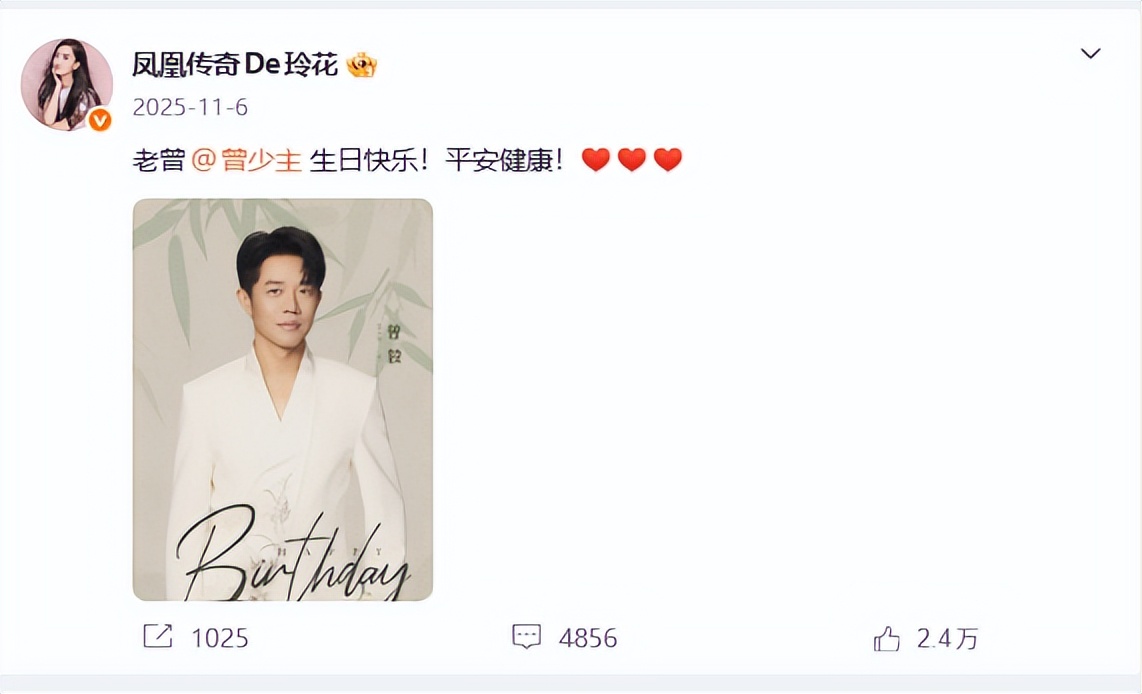The width and height of the screenshot is (1142, 694).
Task: Open the poster's circular avatar photo
Action: 66,84
